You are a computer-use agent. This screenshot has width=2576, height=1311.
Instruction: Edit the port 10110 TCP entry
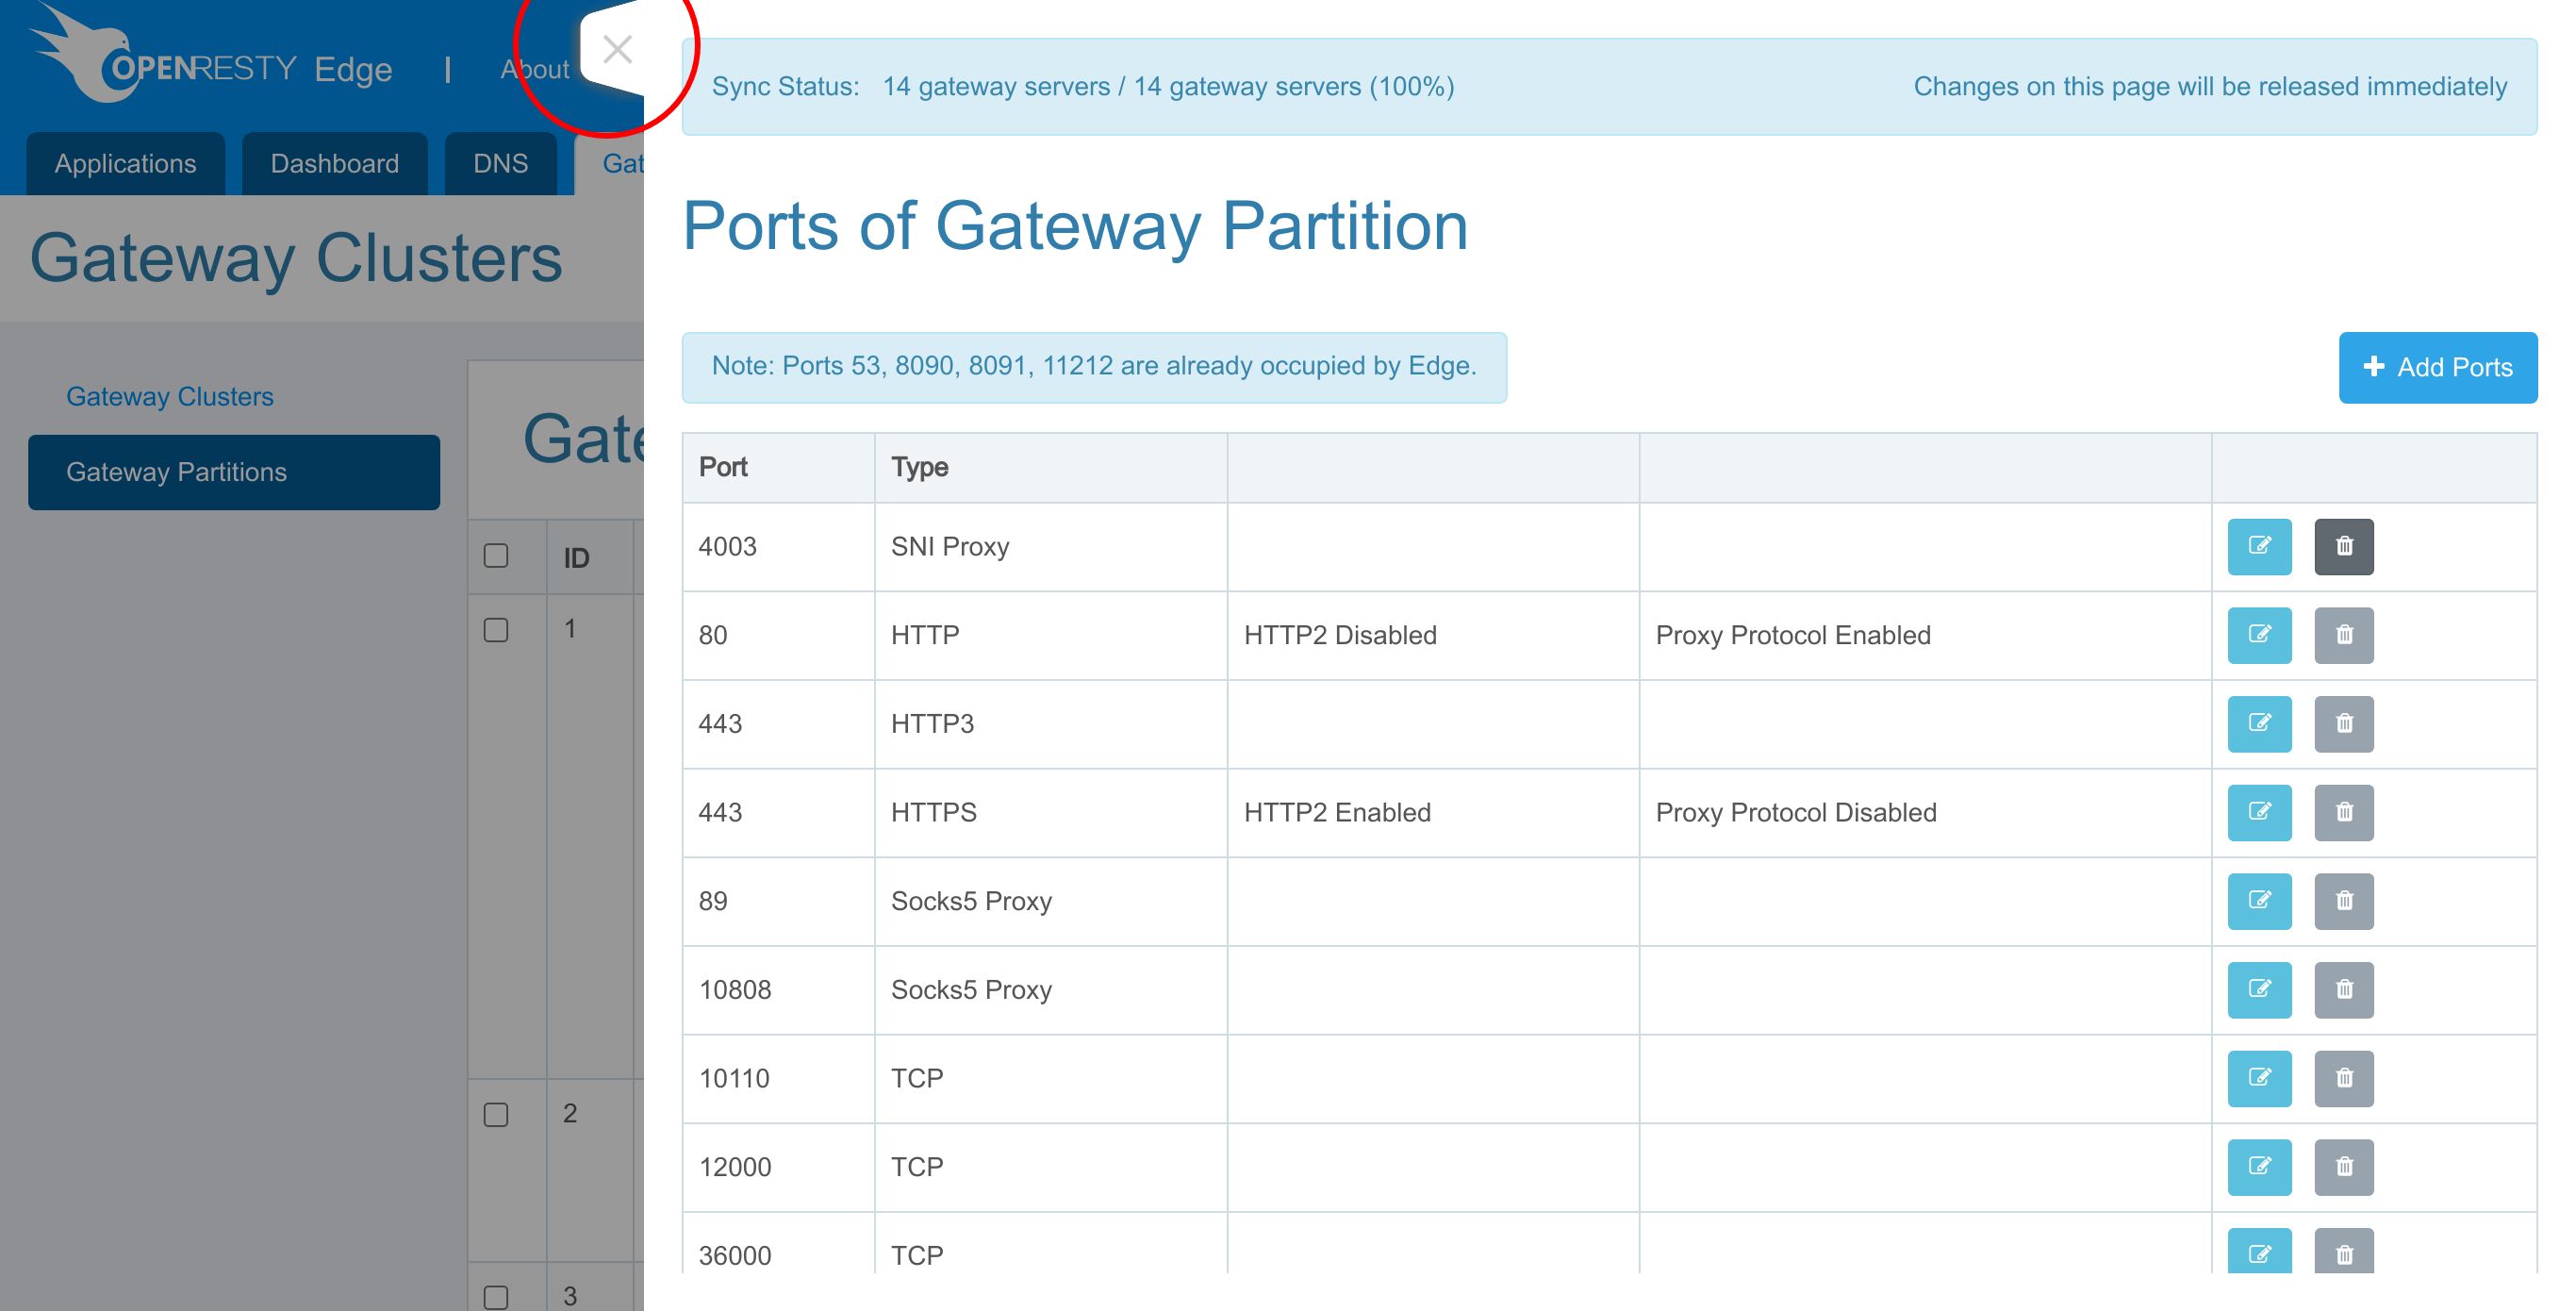pyautogui.click(x=2259, y=1078)
